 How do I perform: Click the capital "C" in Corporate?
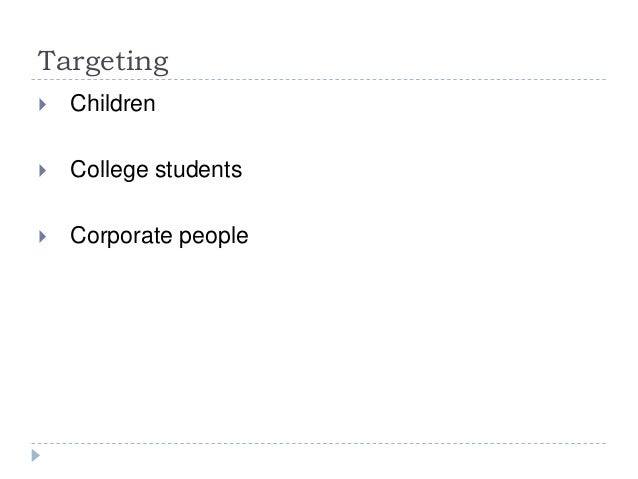pos(76,238)
